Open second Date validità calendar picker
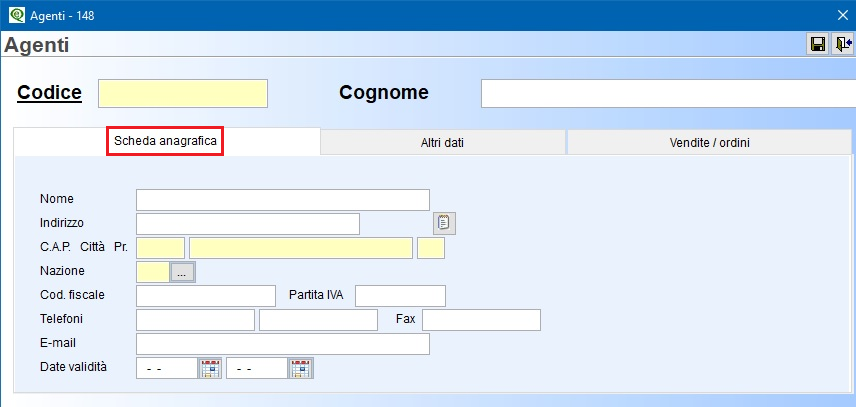The height and width of the screenshot is (407, 856). [x=301, y=368]
